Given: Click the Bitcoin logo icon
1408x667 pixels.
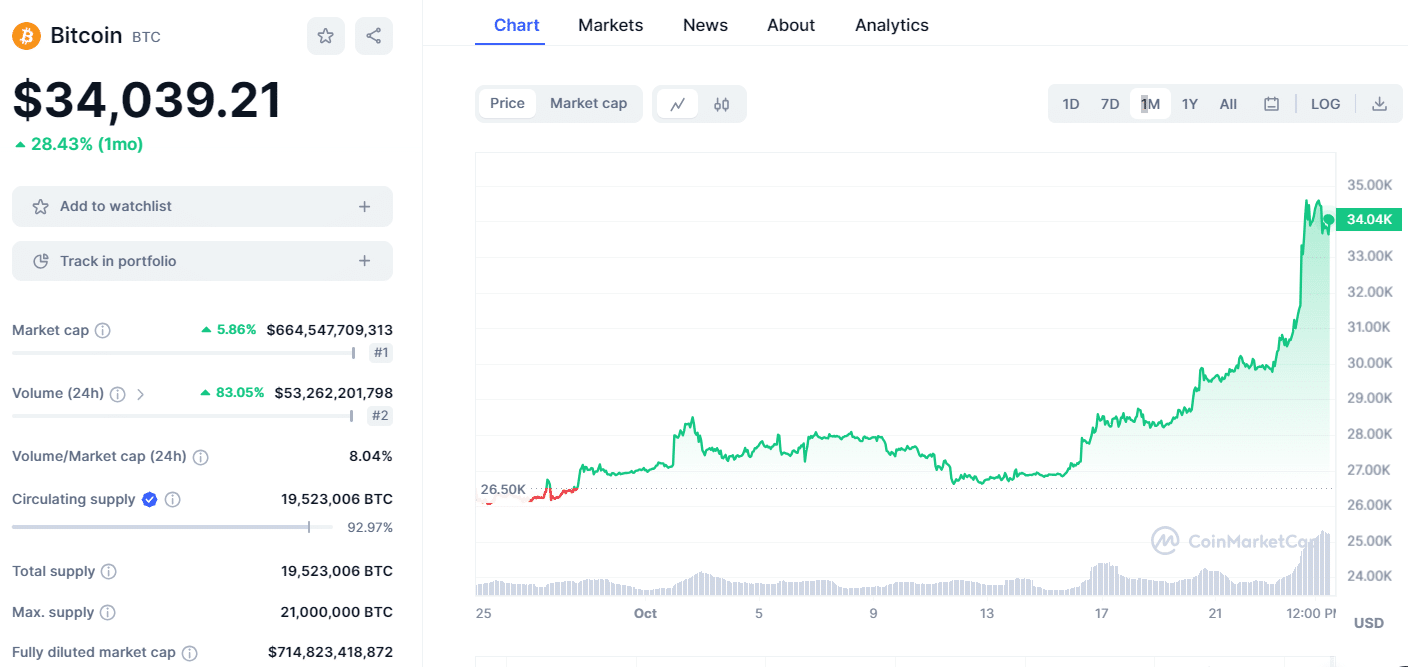Looking at the screenshot, I should [x=26, y=36].
